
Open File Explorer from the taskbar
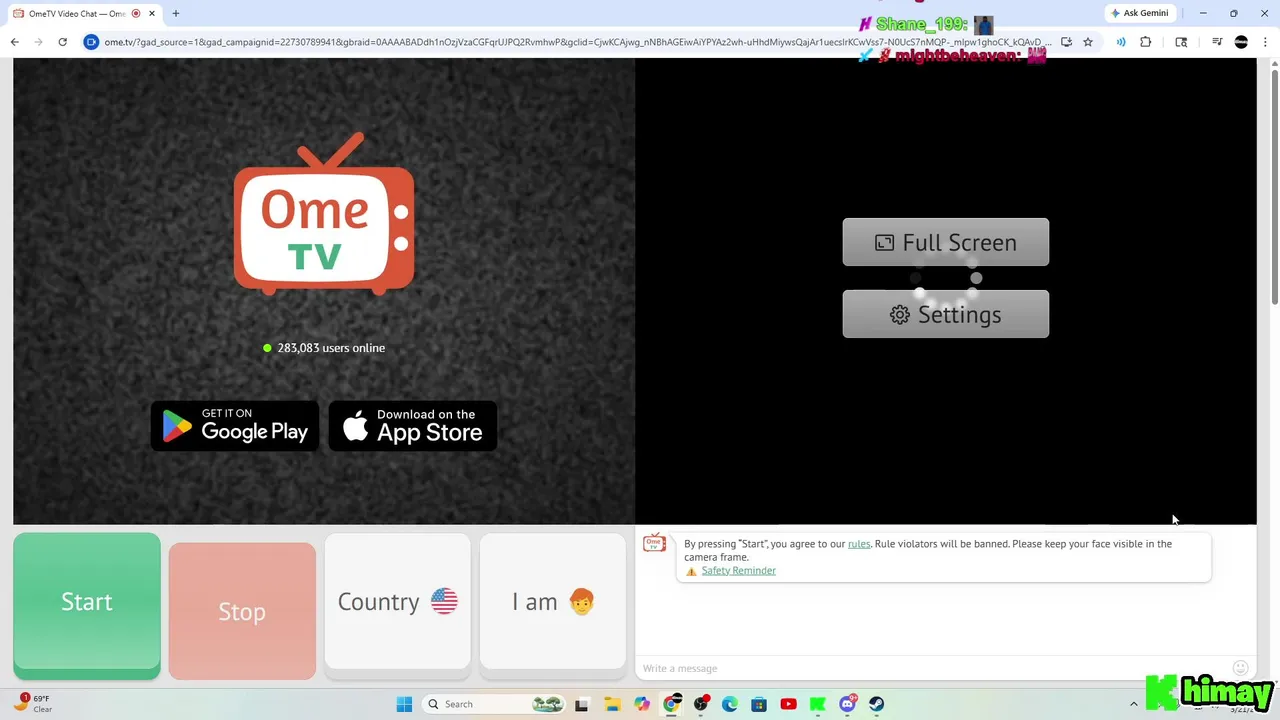611,704
